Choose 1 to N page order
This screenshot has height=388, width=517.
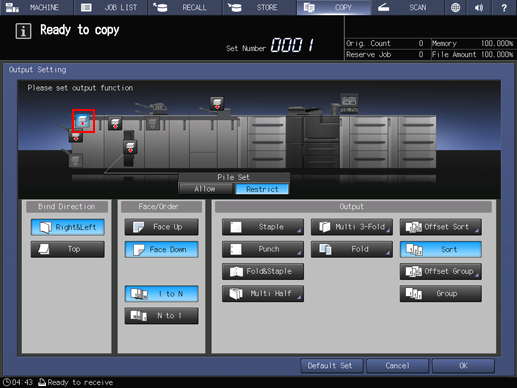point(161,294)
